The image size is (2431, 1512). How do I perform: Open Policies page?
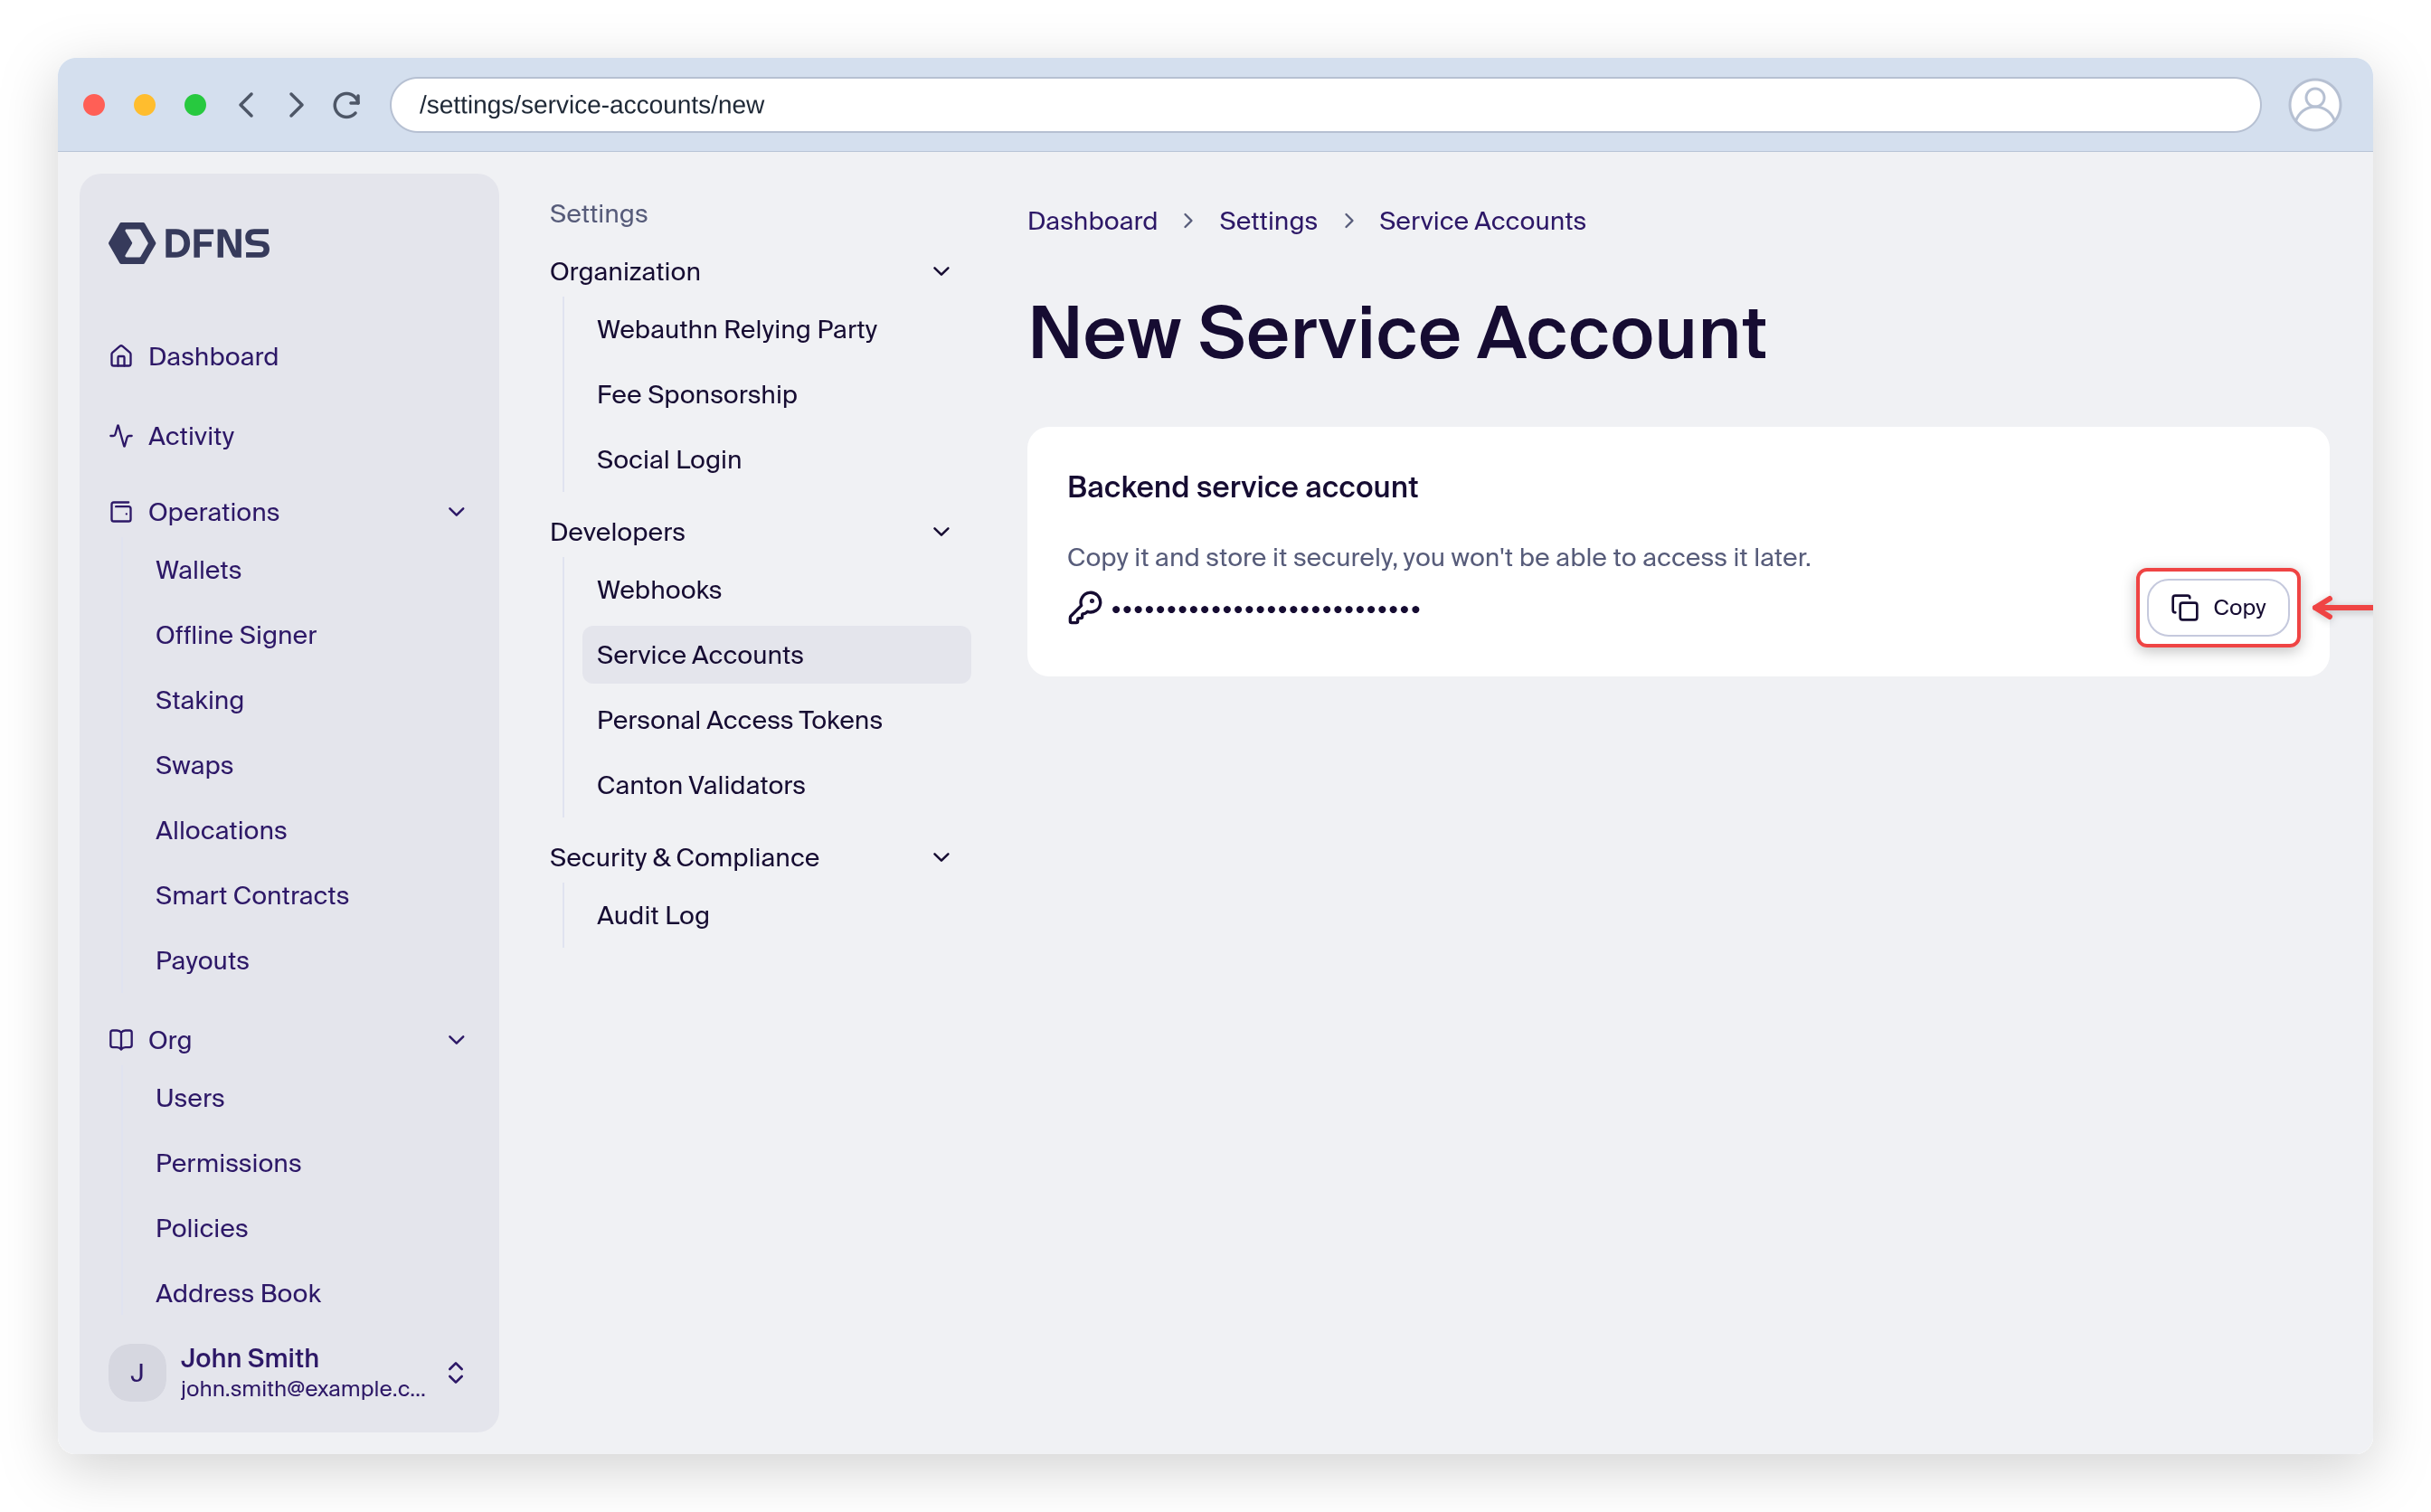(201, 1228)
